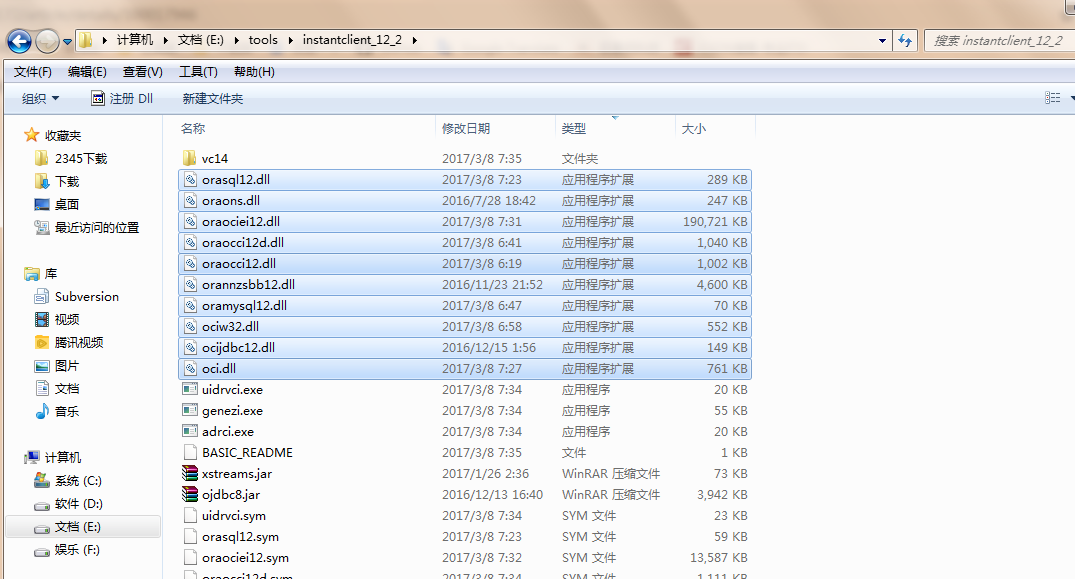Click the oci.dll file icon
This screenshot has height=579, width=1075.
[191, 369]
